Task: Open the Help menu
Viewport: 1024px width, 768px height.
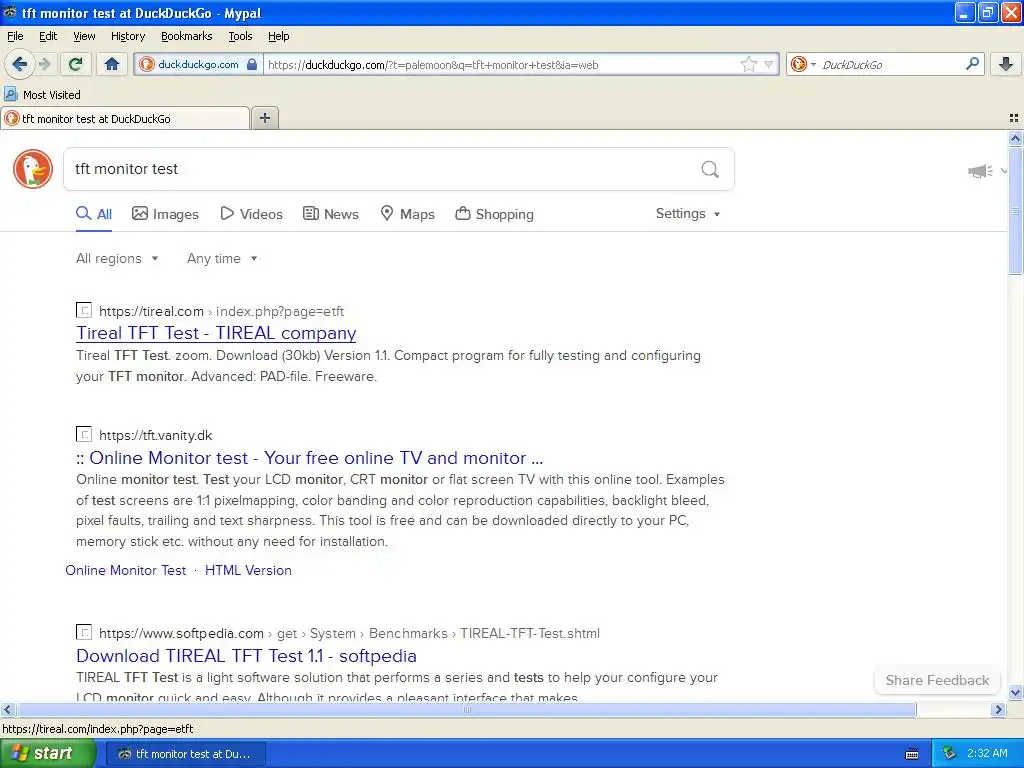Action: (x=278, y=36)
